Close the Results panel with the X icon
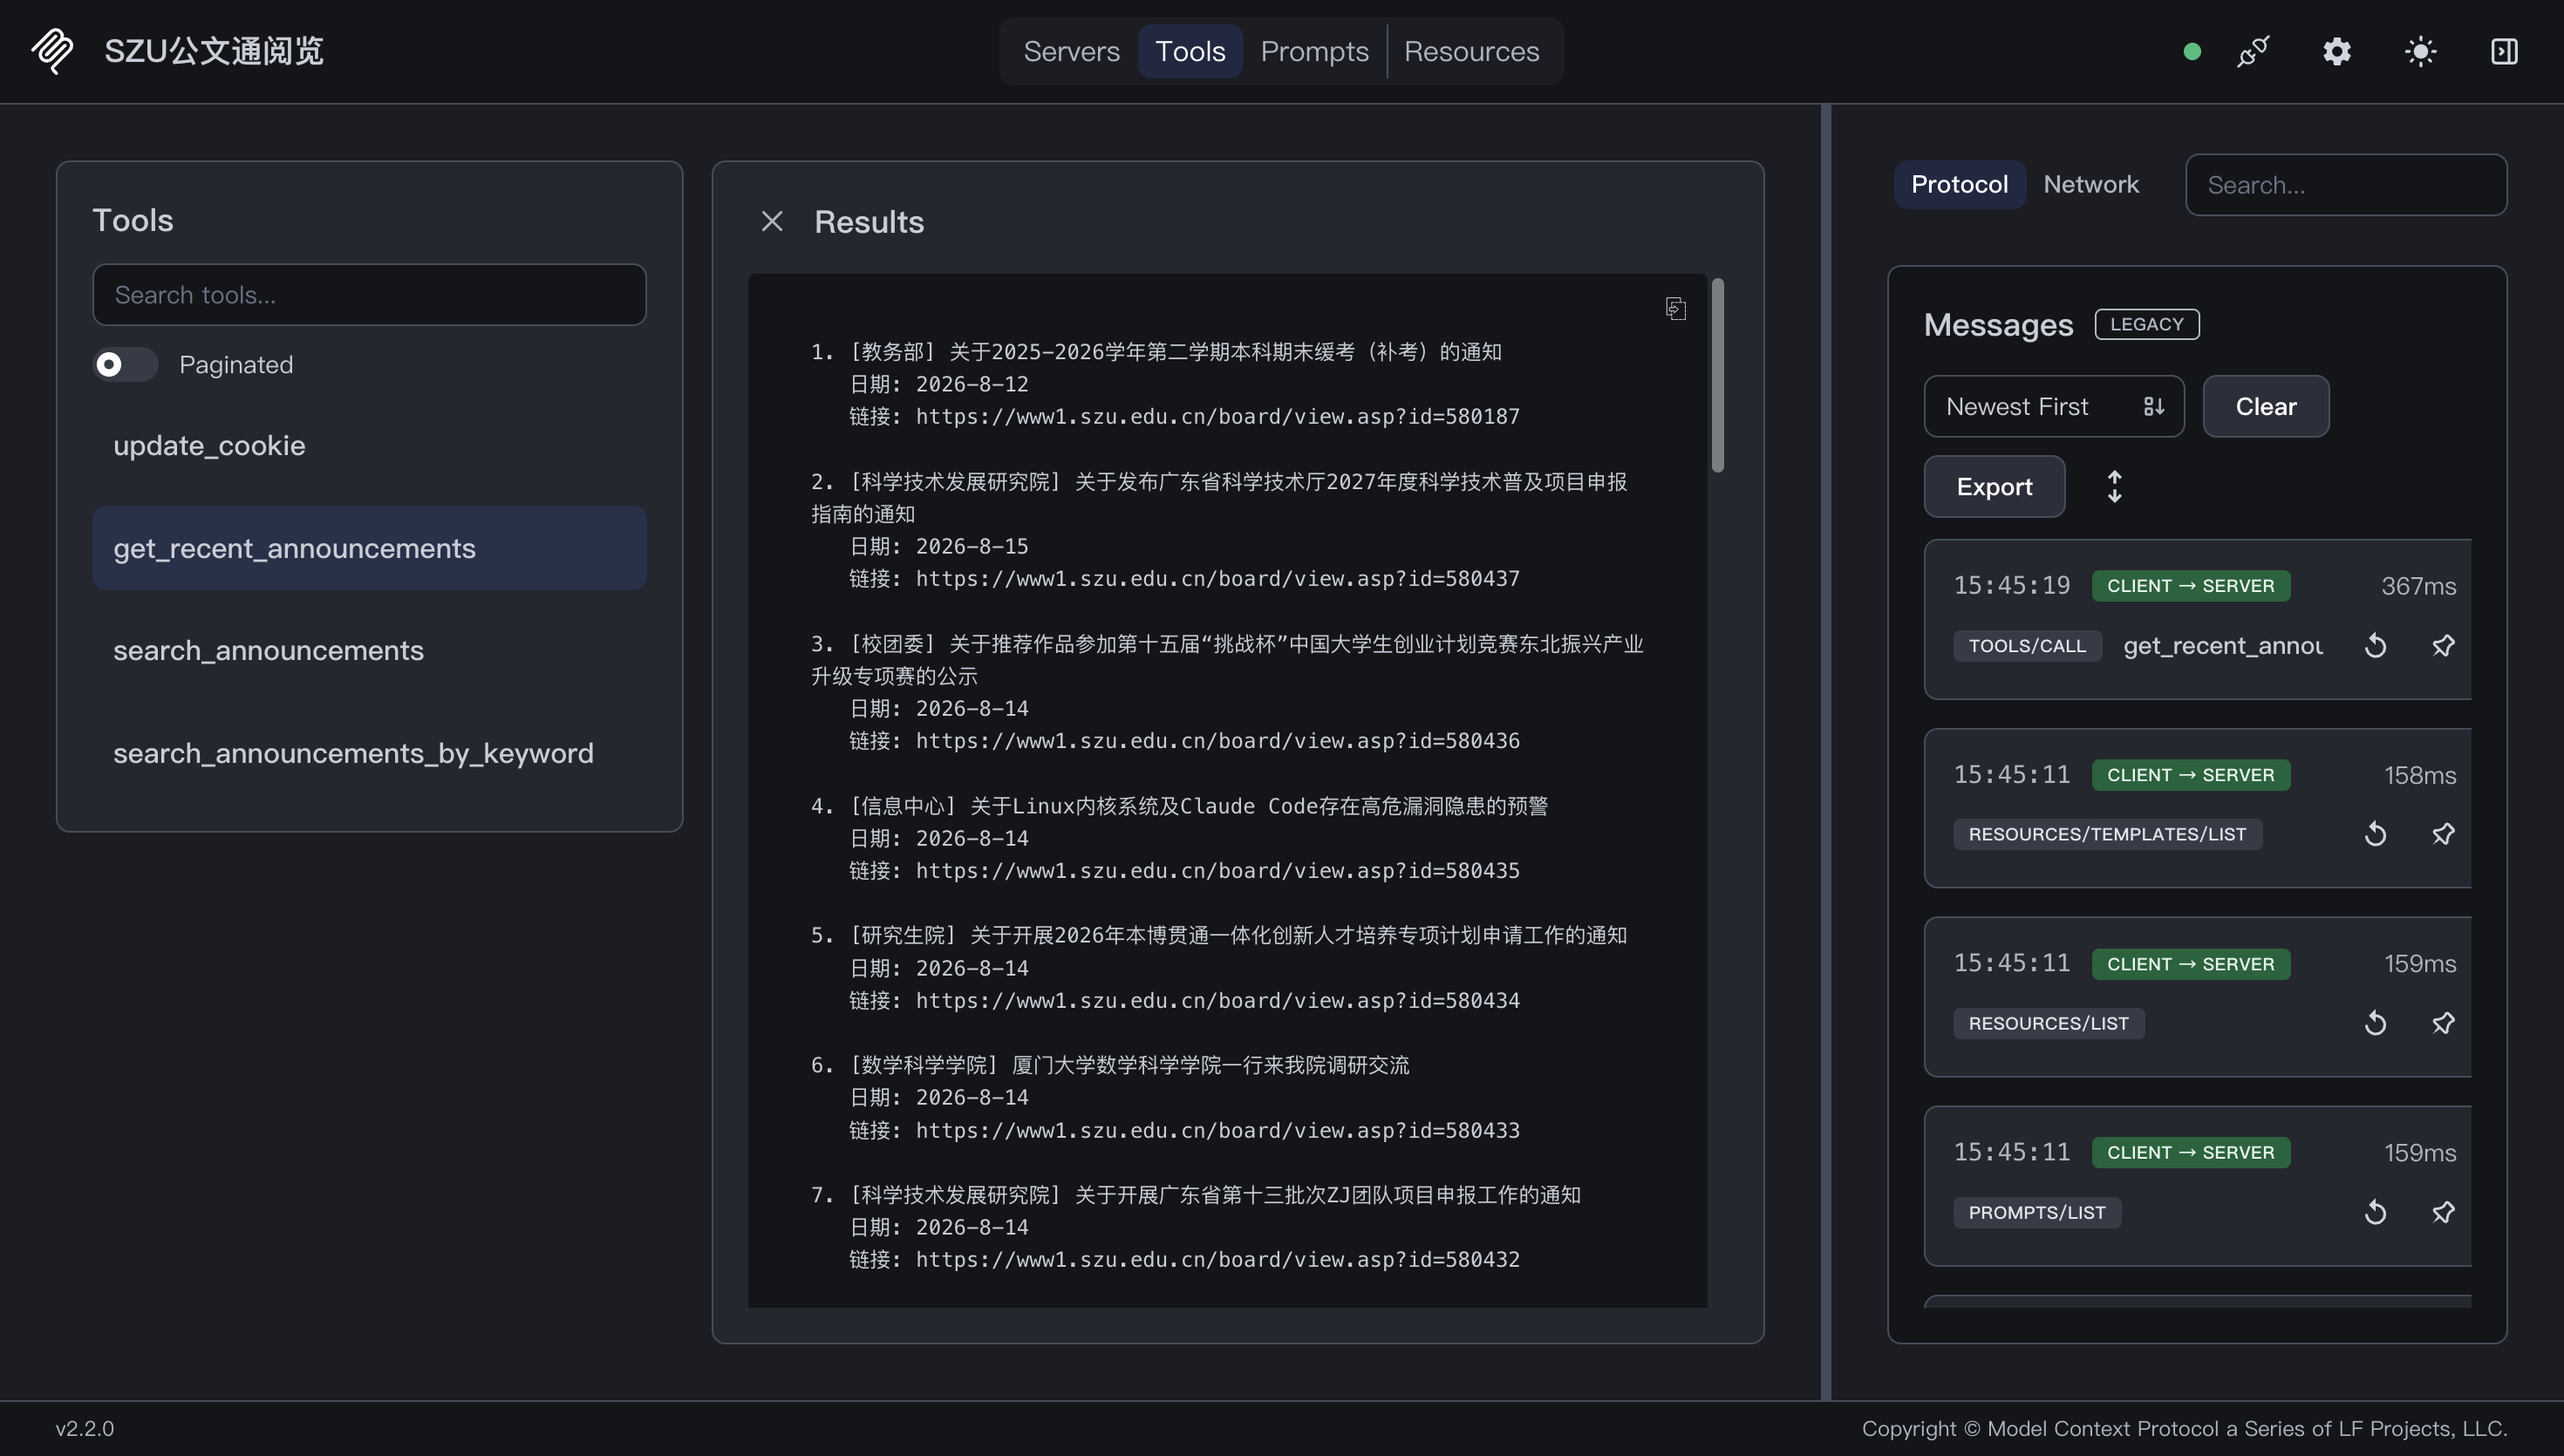 coord(772,221)
